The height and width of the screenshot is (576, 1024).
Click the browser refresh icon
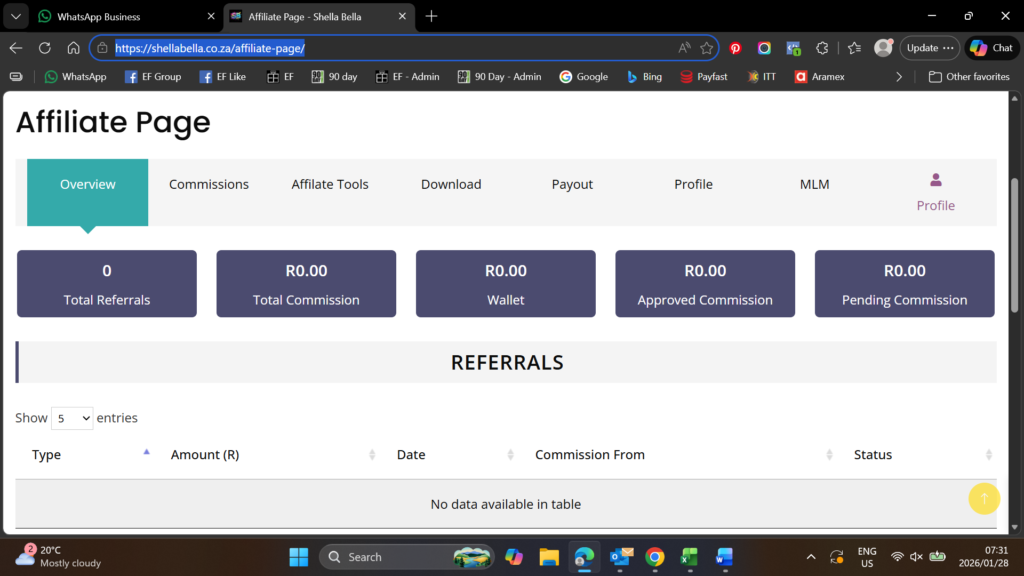(x=45, y=48)
